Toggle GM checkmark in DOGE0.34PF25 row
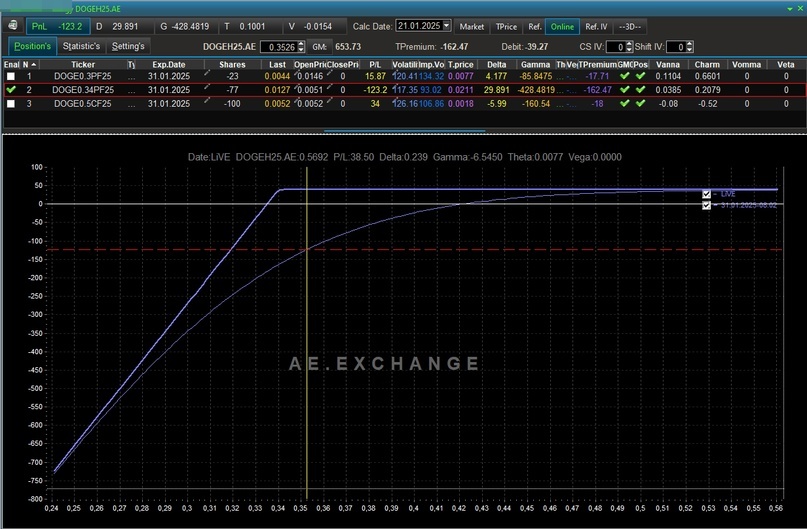Viewport: 807px width, 529px height. point(625,90)
